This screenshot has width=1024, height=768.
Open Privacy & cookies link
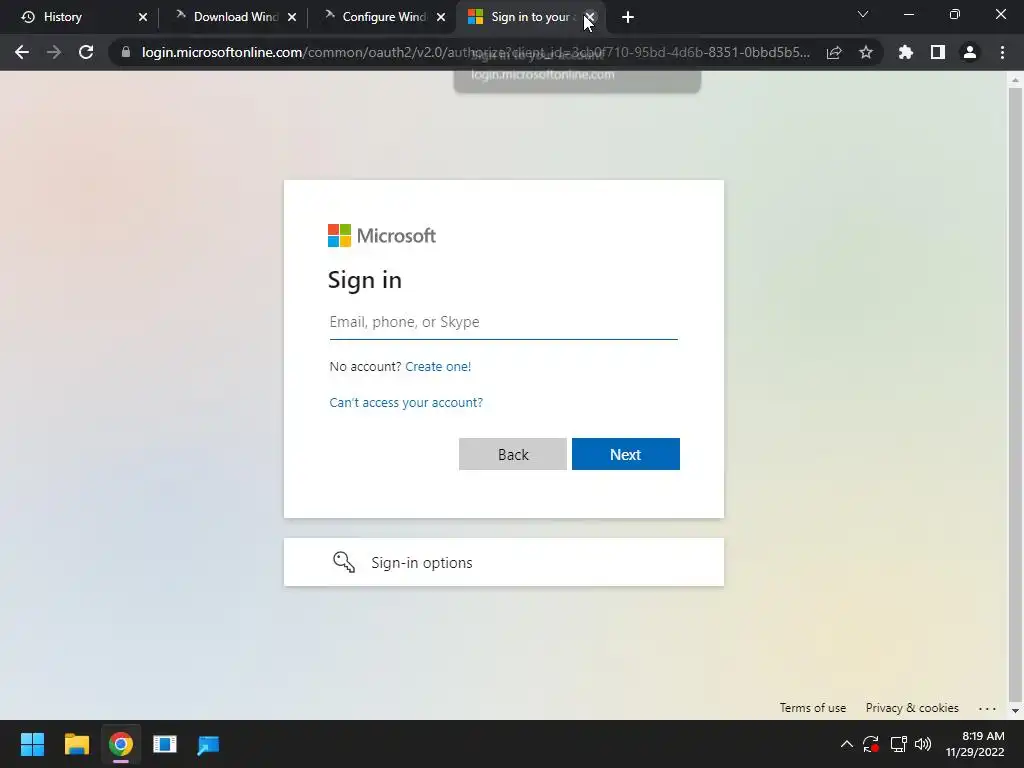pyautogui.click(x=912, y=708)
